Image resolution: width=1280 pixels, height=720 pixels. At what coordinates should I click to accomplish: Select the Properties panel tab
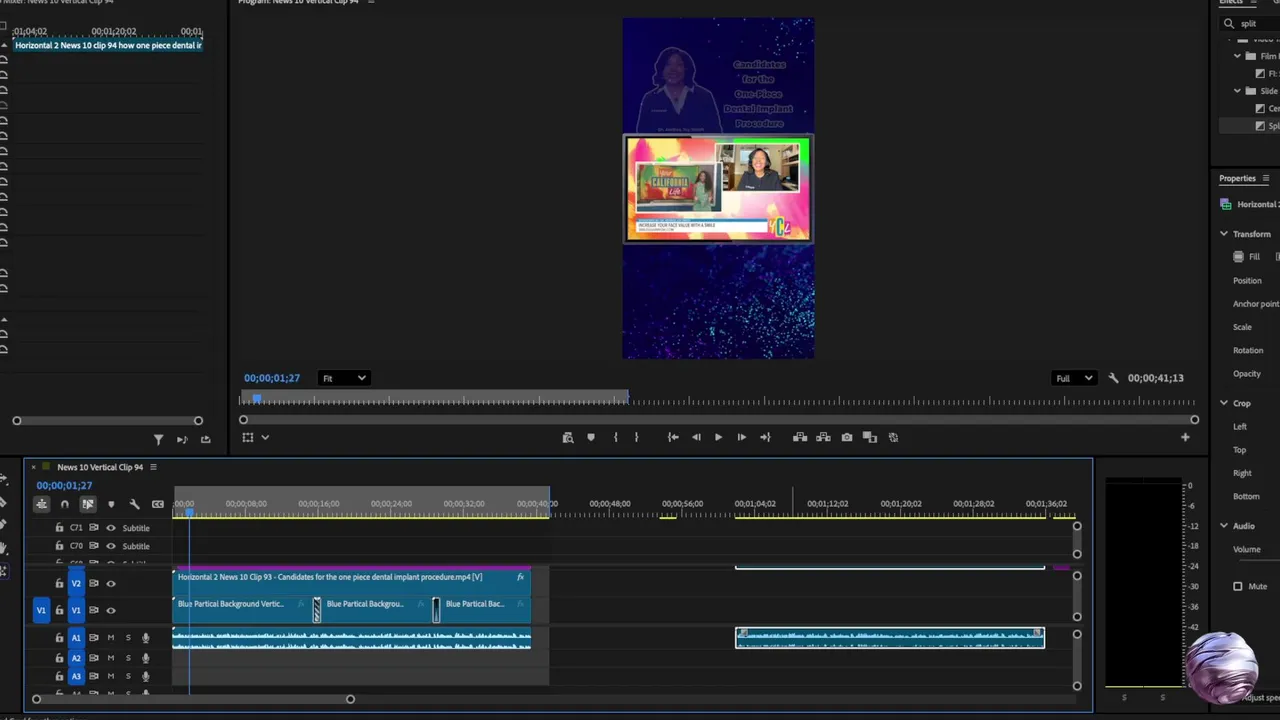point(1237,179)
